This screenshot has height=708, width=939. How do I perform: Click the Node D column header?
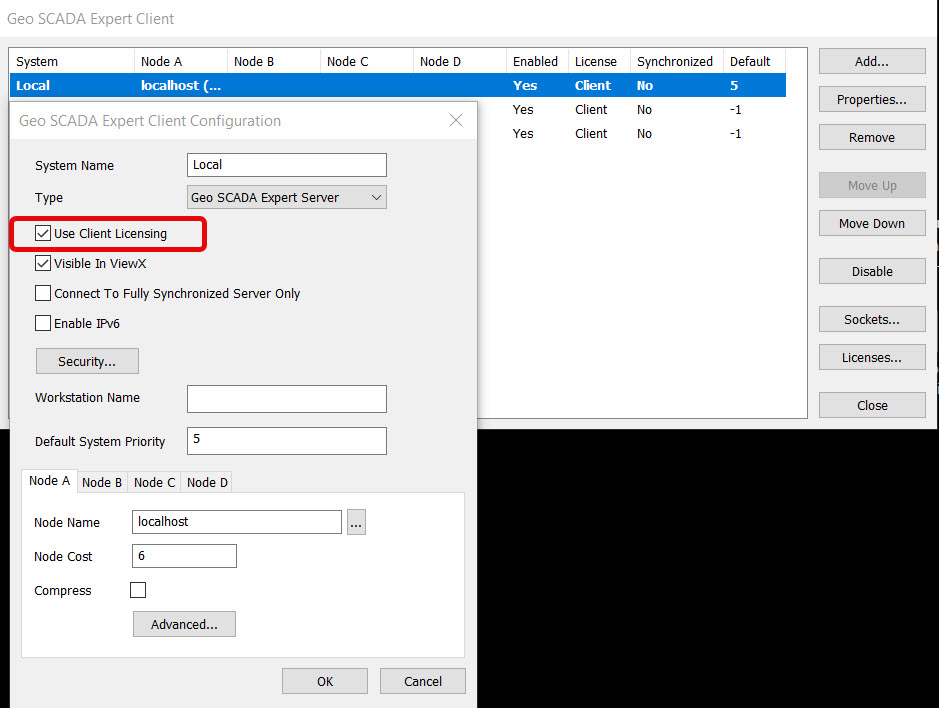(460, 61)
